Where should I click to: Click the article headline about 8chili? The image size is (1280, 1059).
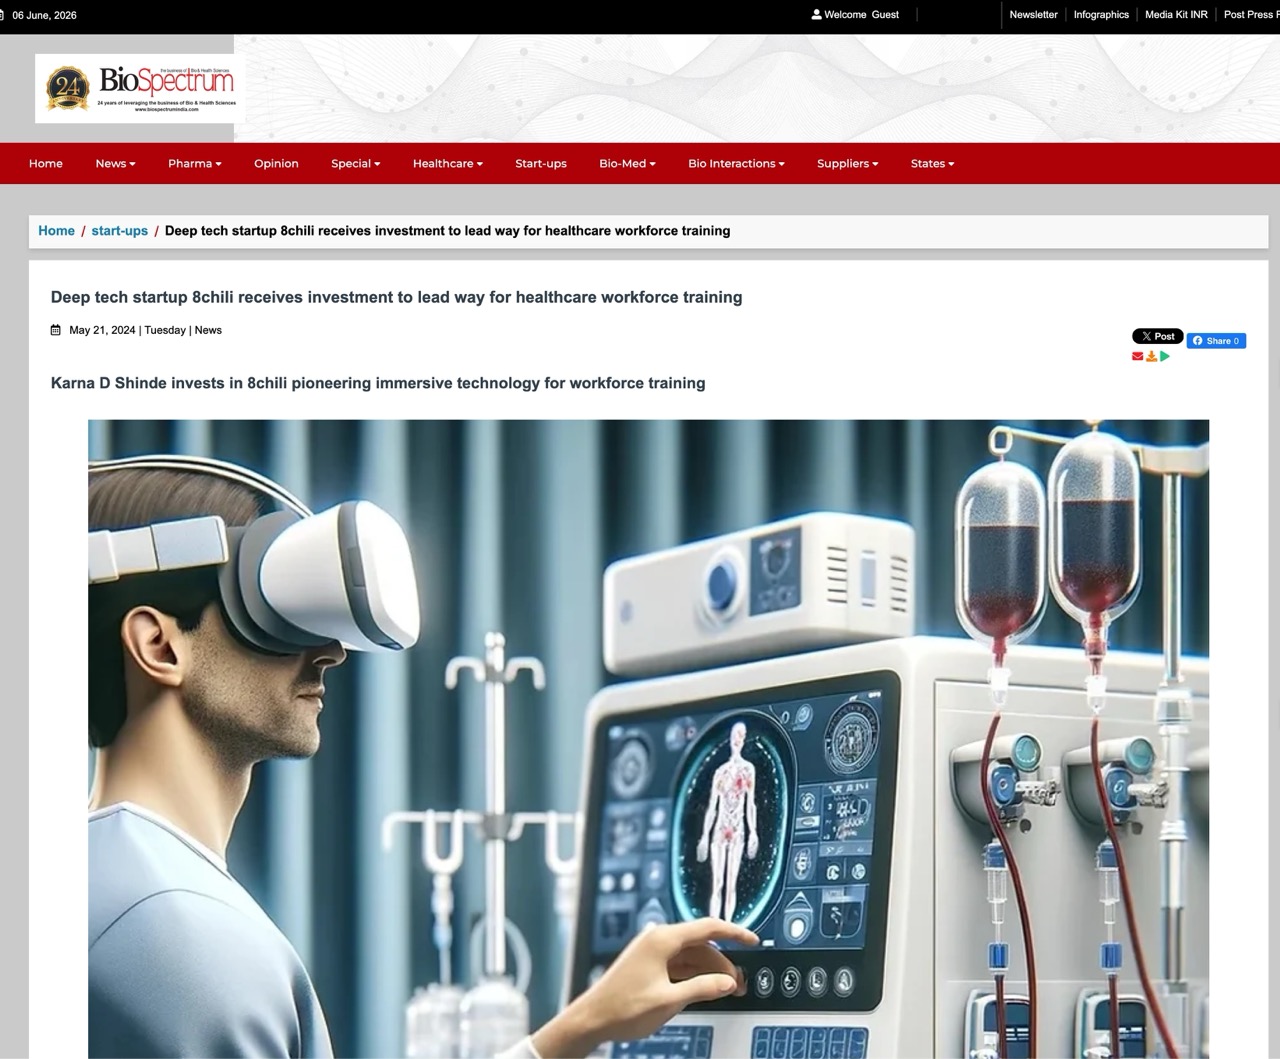(396, 297)
